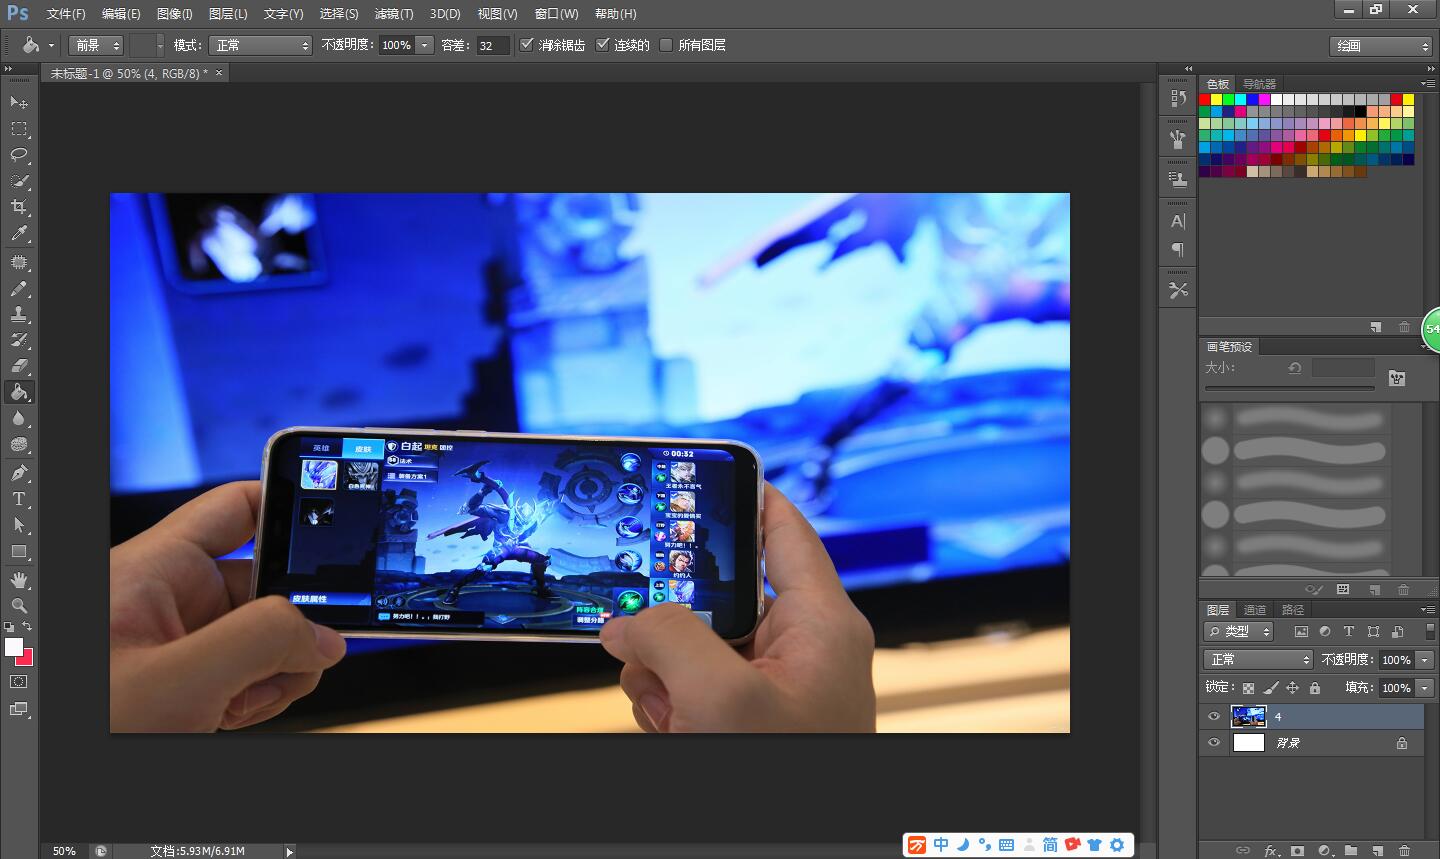Toggle lock position in Layers panel
Screen dimensions: 1440x859
[1292, 688]
